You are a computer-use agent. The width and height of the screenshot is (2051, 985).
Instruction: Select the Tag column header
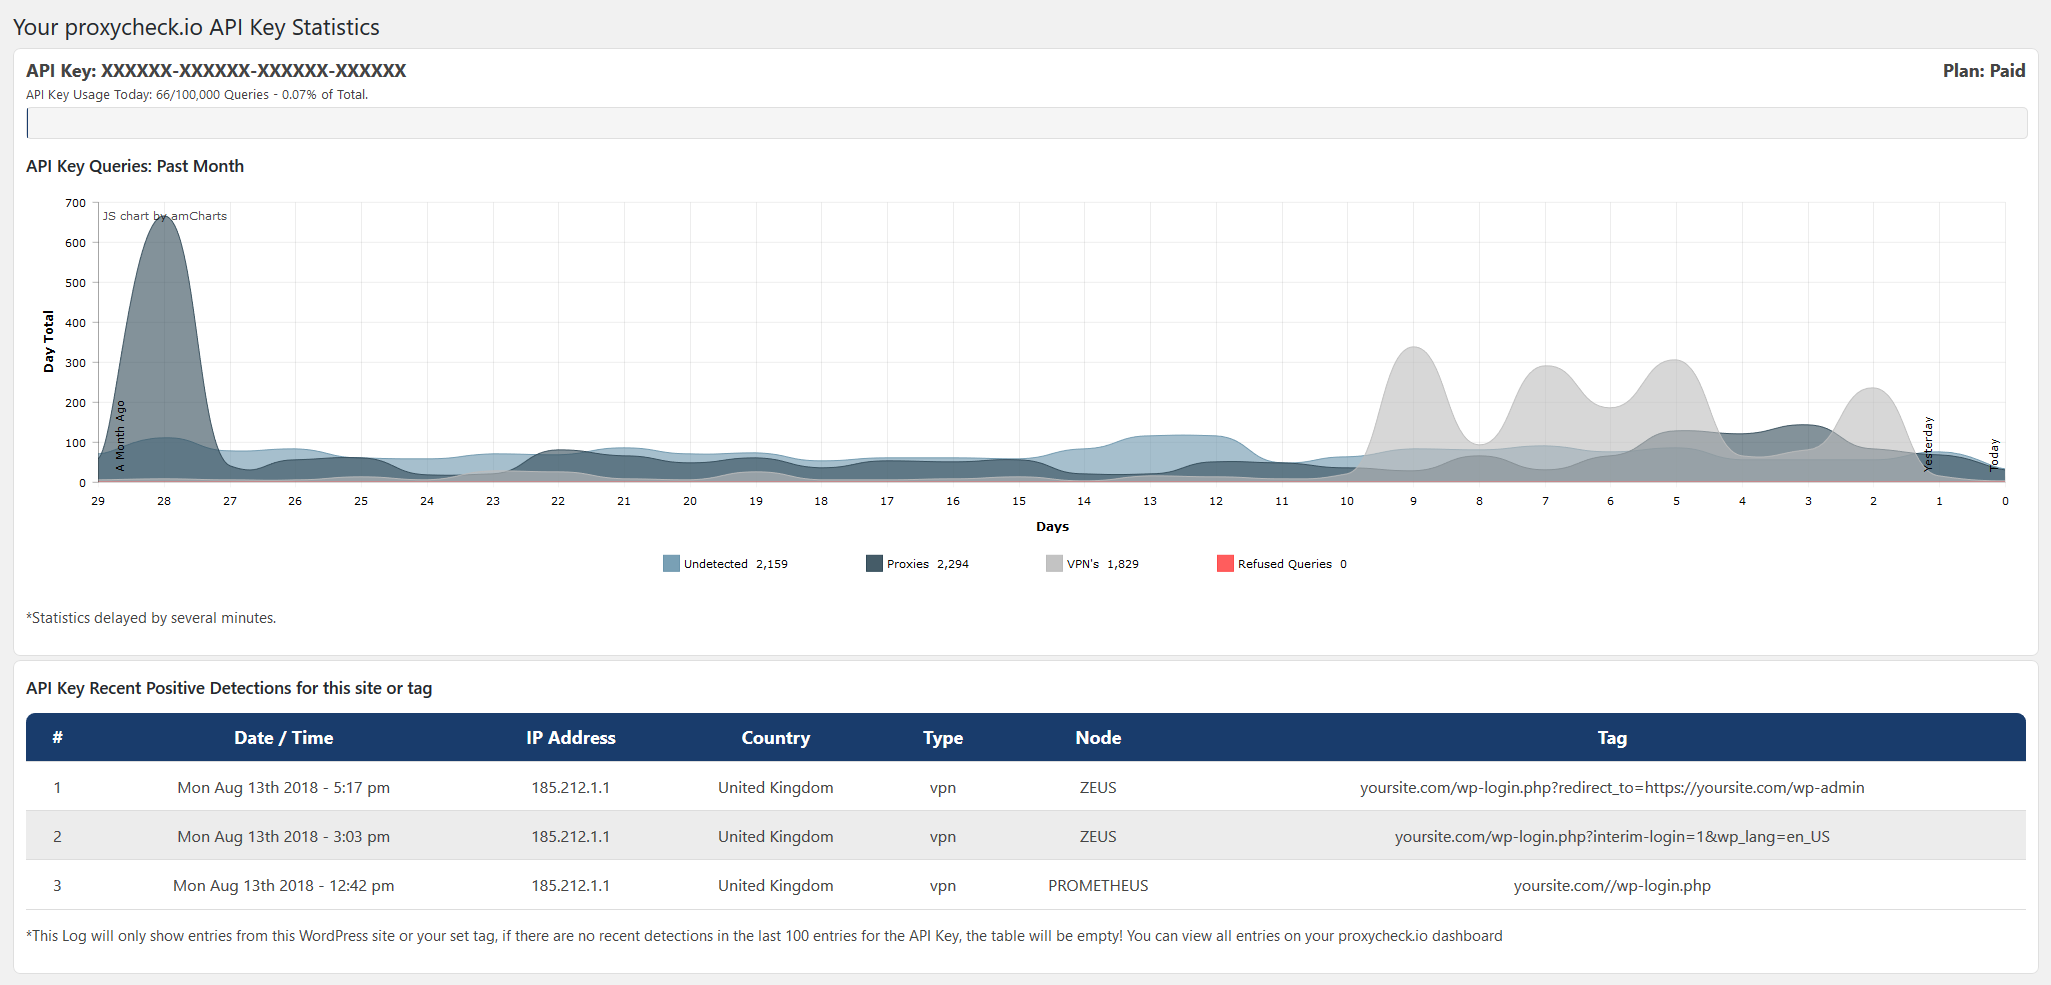(1611, 738)
